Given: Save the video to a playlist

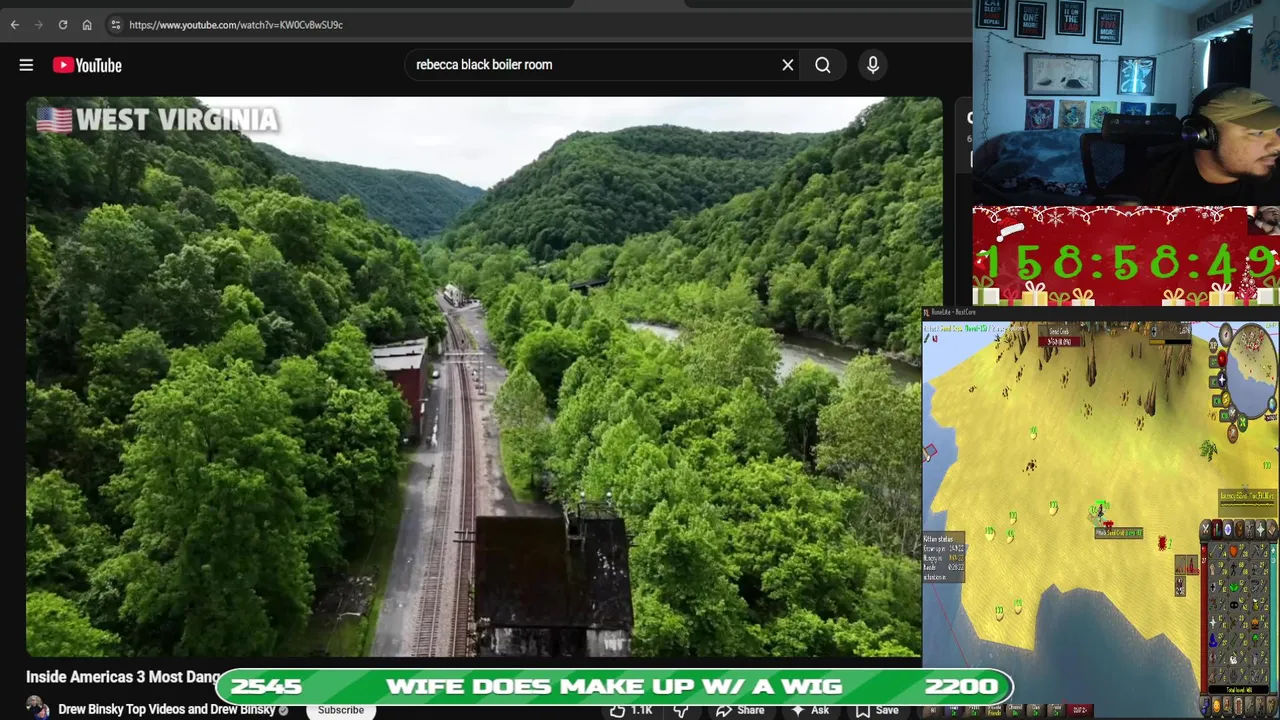Looking at the screenshot, I should pos(876,710).
